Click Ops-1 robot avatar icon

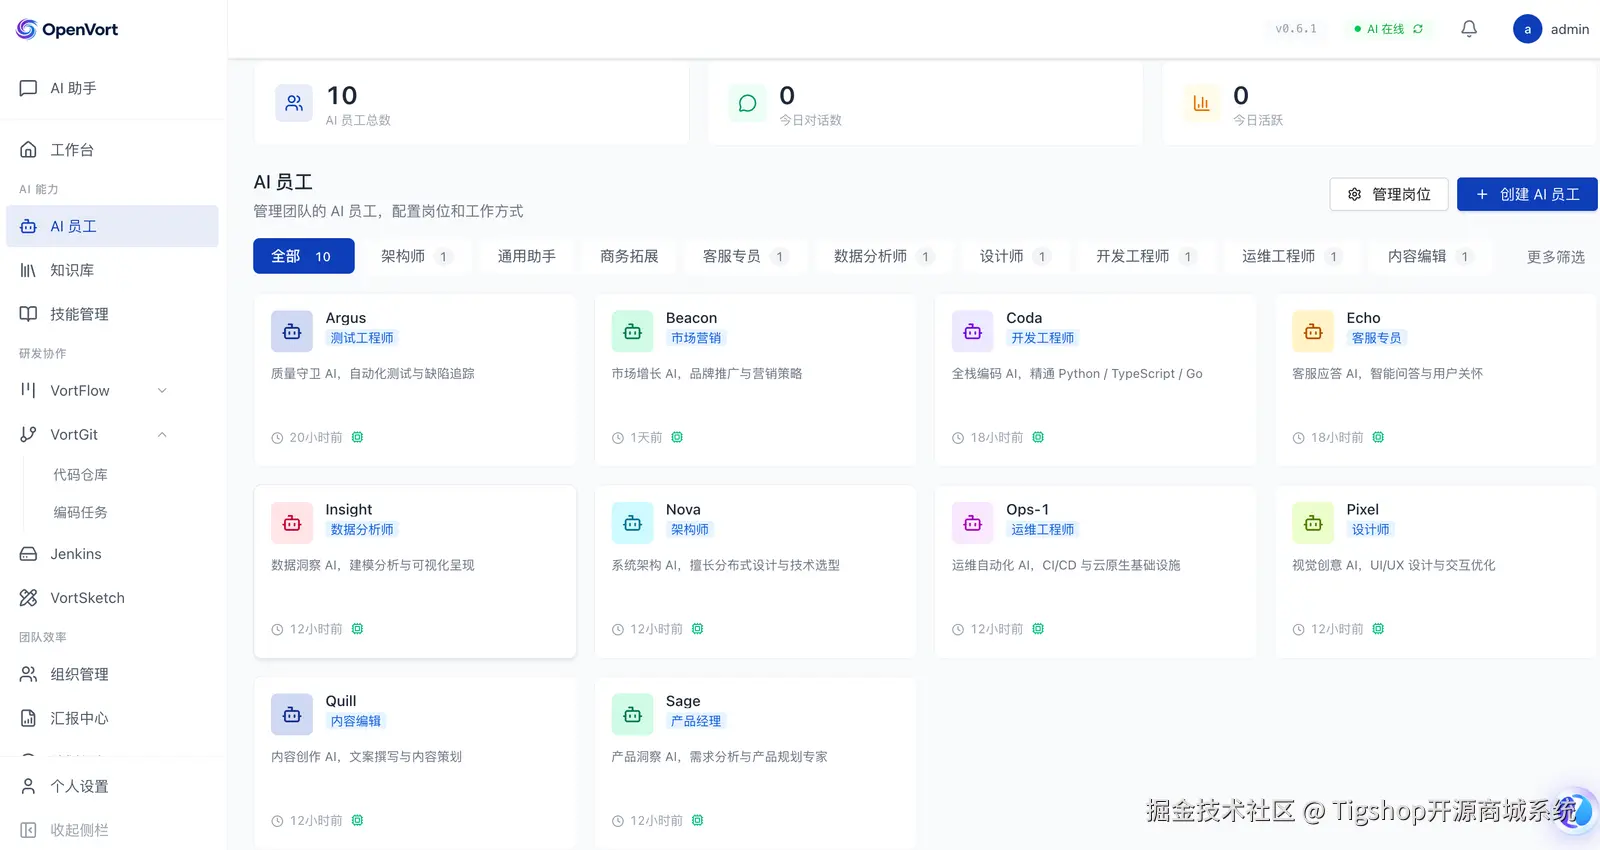pos(973,523)
